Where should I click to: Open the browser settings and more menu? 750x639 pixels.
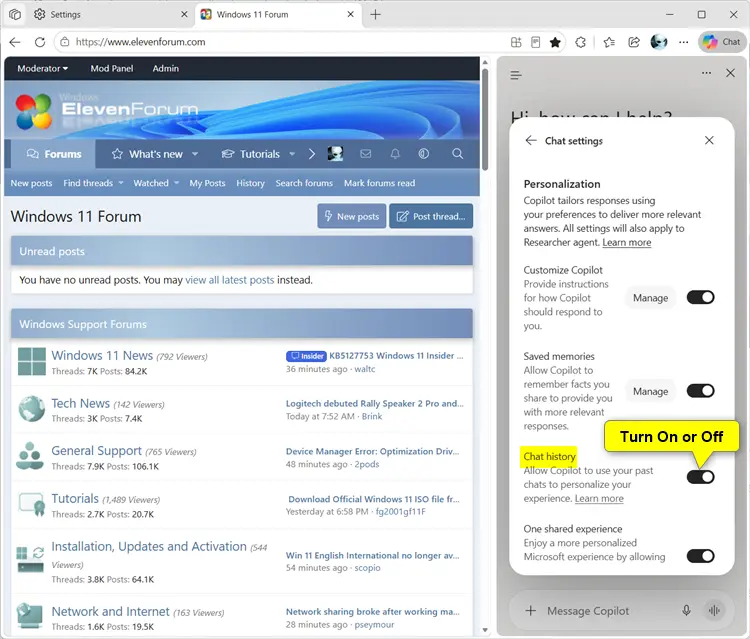[x=684, y=42]
